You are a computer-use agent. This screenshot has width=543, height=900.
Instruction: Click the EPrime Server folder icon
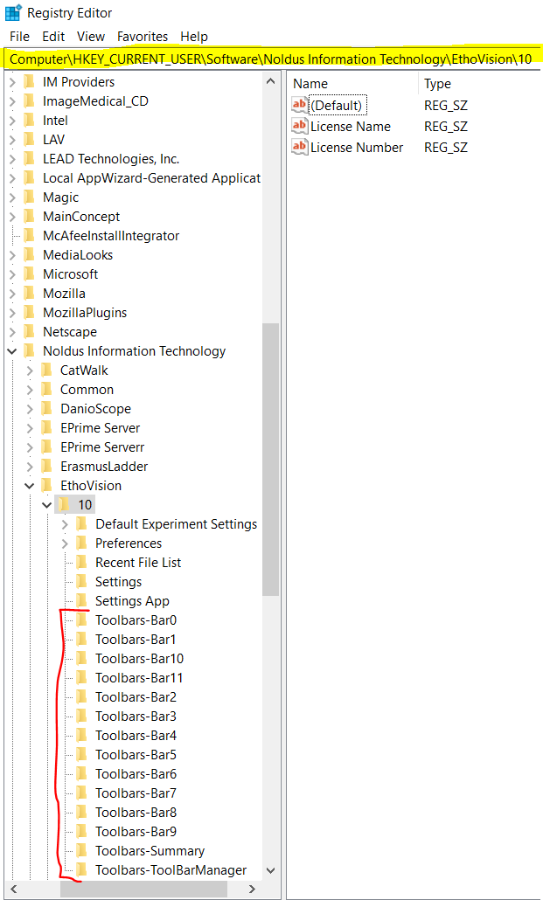pyautogui.click(x=46, y=428)
